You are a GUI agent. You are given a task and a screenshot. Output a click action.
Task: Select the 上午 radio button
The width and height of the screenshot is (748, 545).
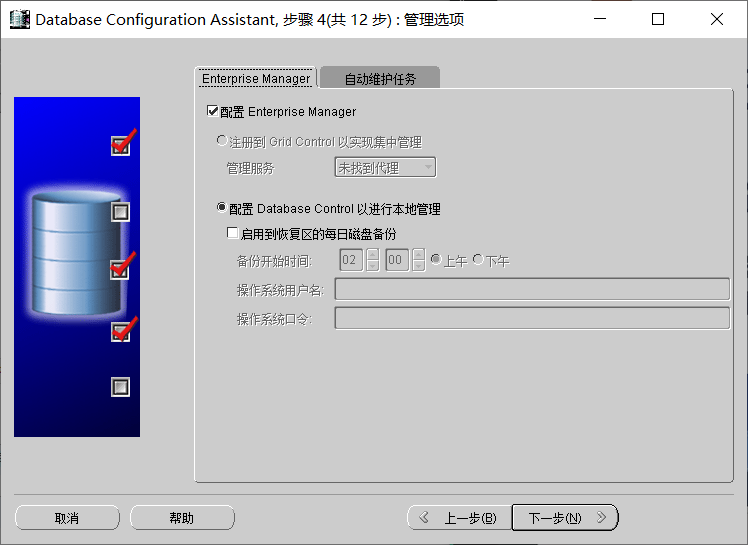point(436,259)
